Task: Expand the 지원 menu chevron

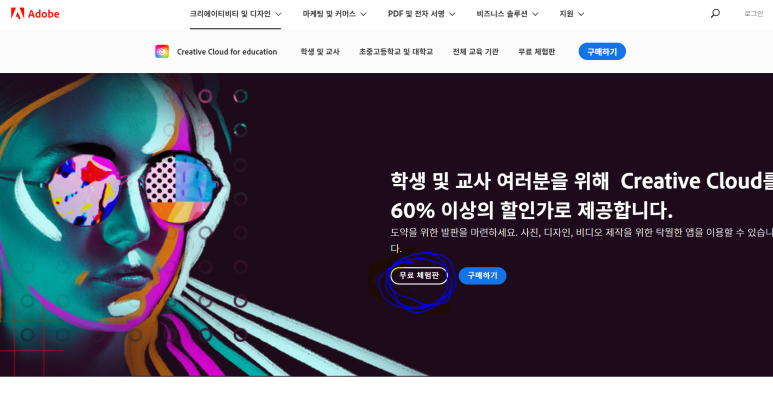Action: 581,14
